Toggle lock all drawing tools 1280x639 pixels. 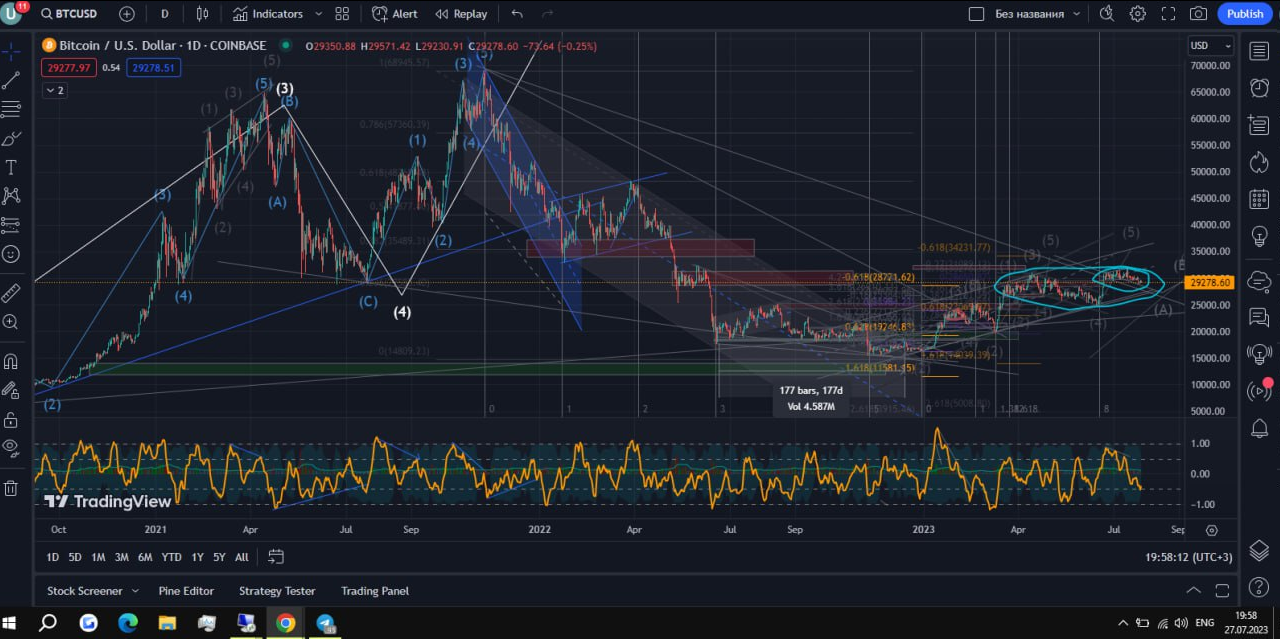click(x=11, y=419)
